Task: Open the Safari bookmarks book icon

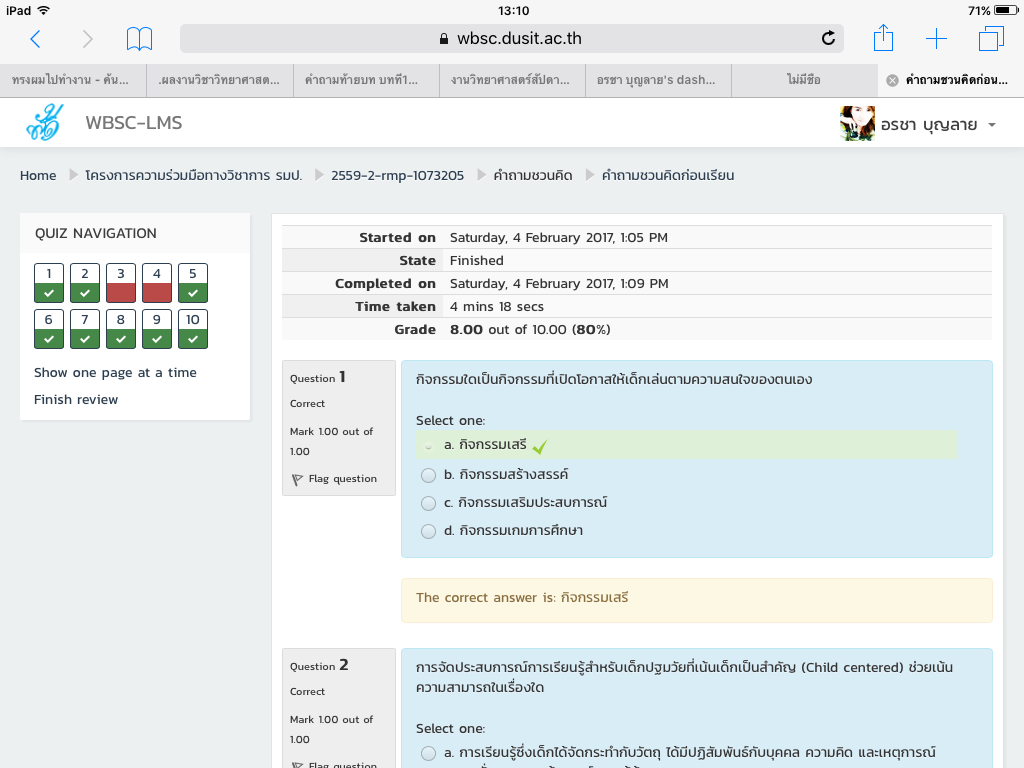Action: tap(139, 39)
